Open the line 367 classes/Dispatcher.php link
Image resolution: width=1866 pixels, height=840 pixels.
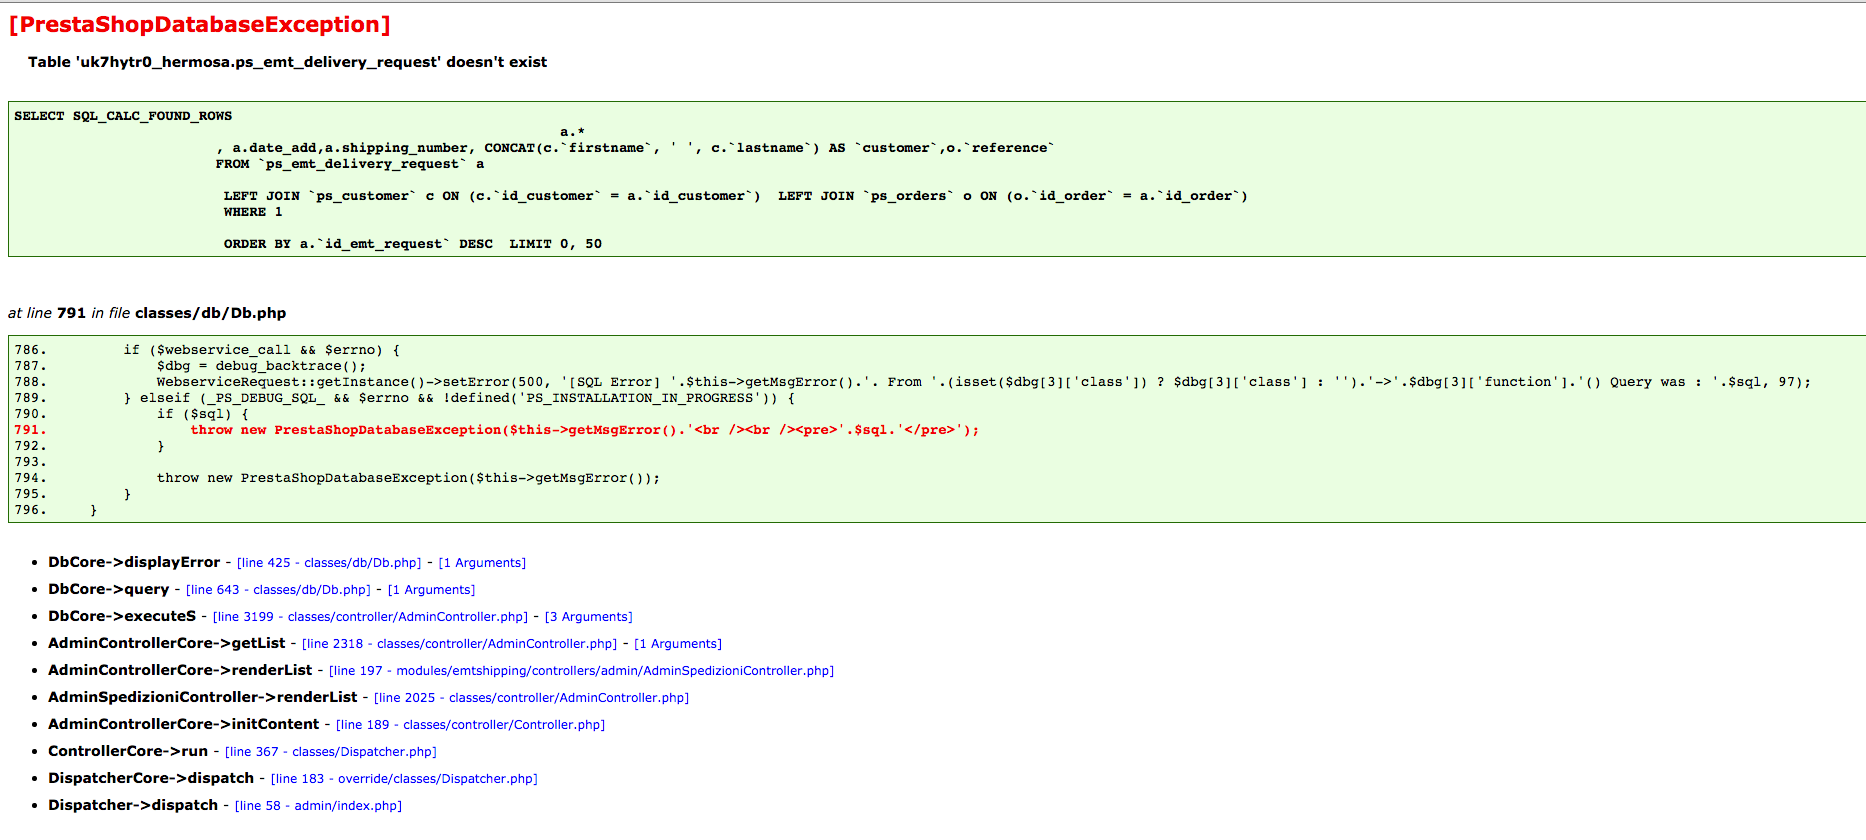(331, 752)
